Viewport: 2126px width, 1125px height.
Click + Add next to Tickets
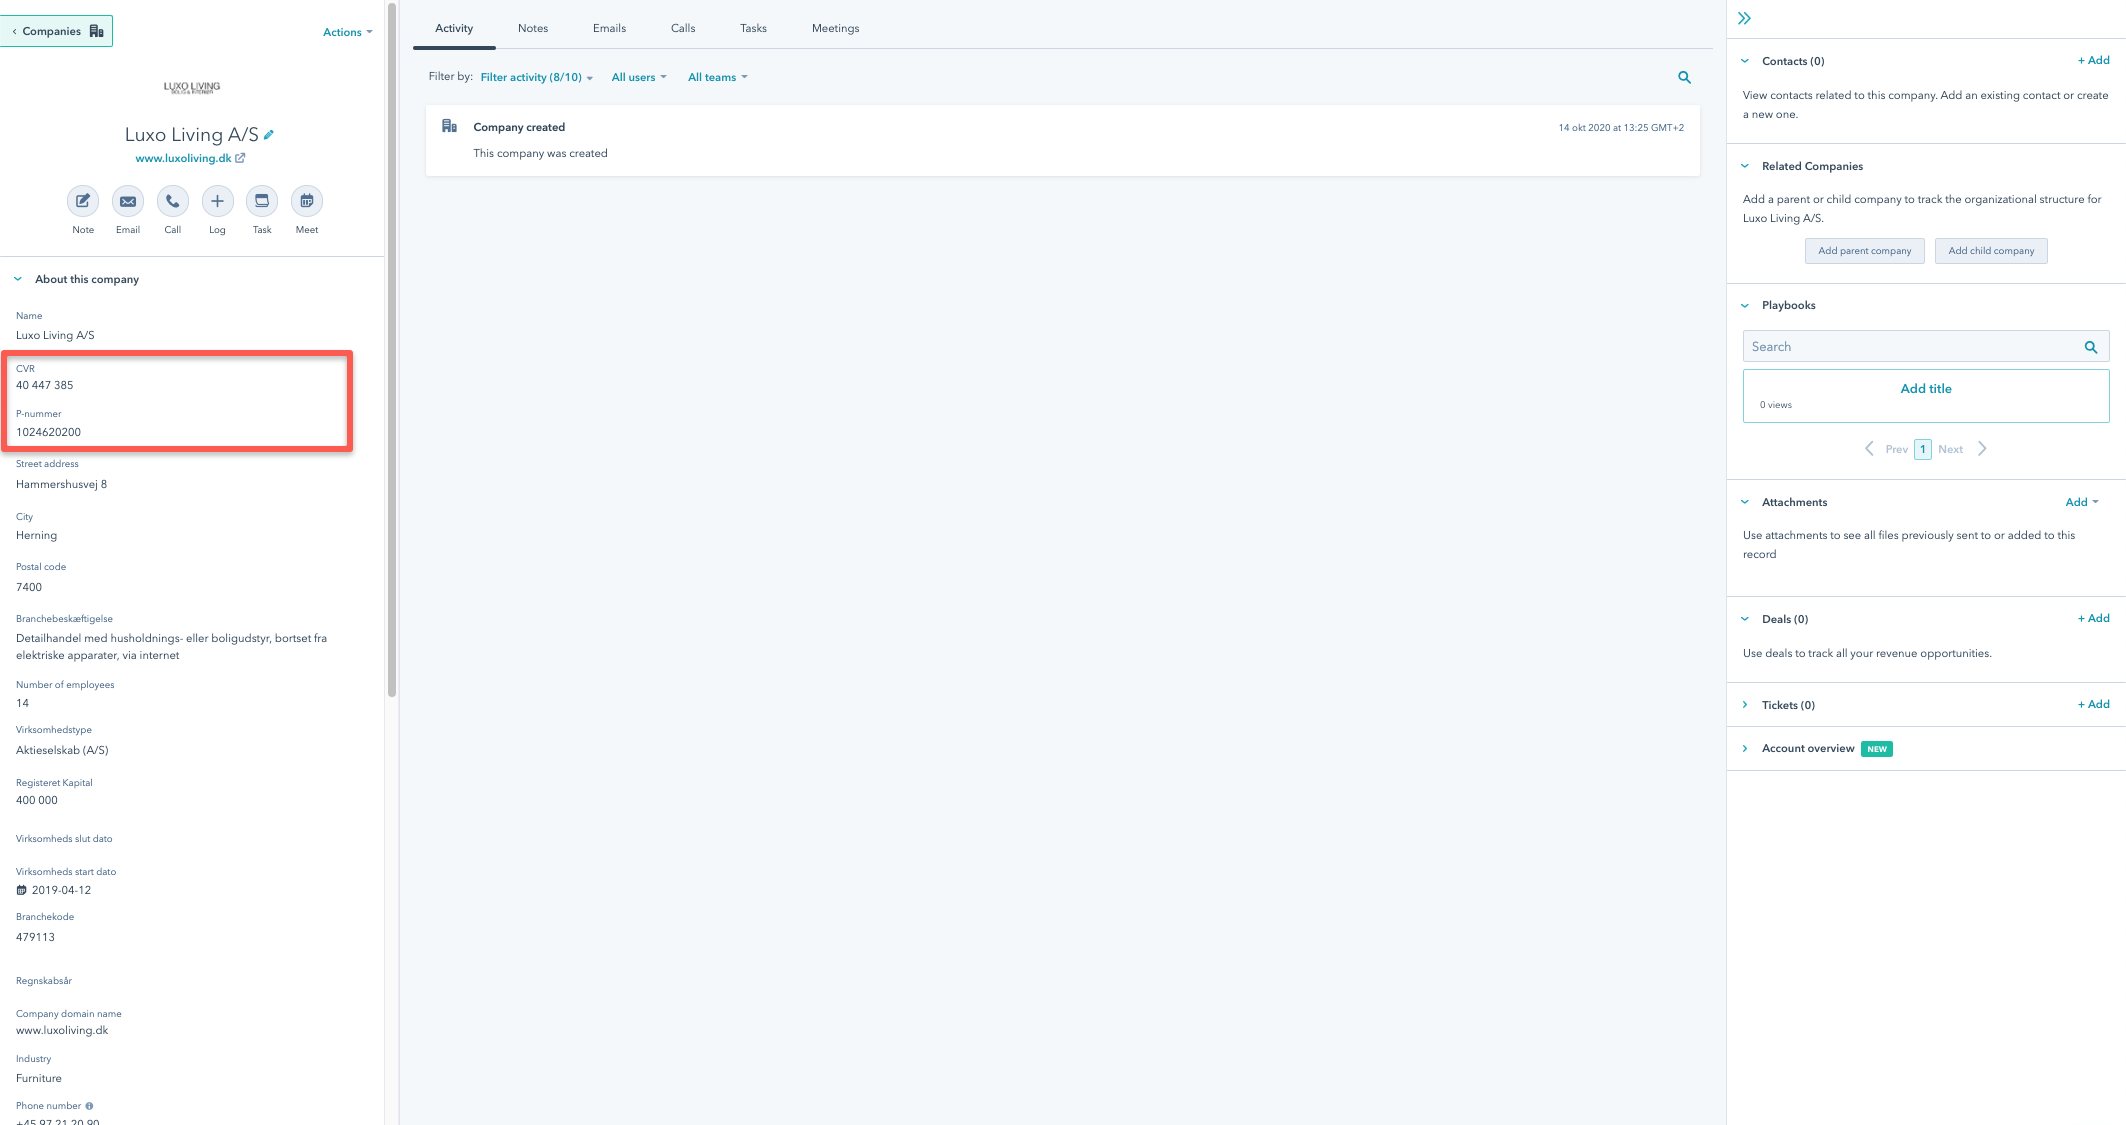pos(2093,704)
